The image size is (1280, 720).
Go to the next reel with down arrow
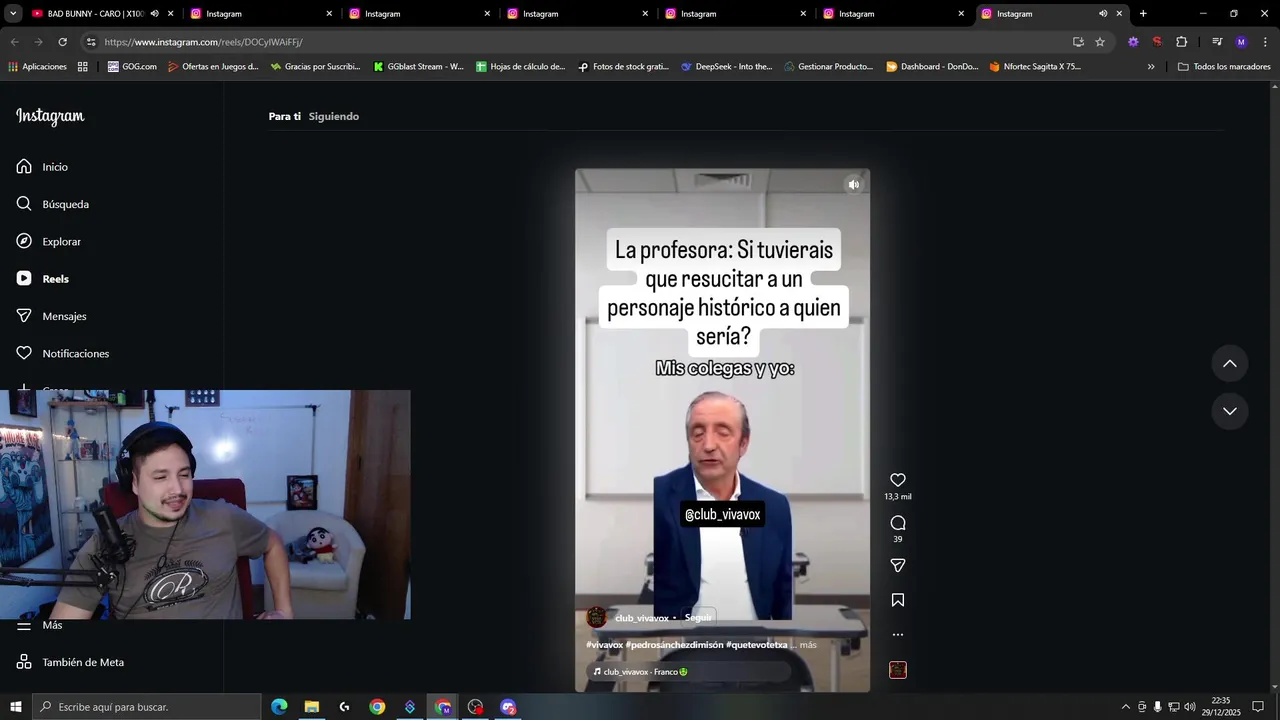click(1230, 411)
